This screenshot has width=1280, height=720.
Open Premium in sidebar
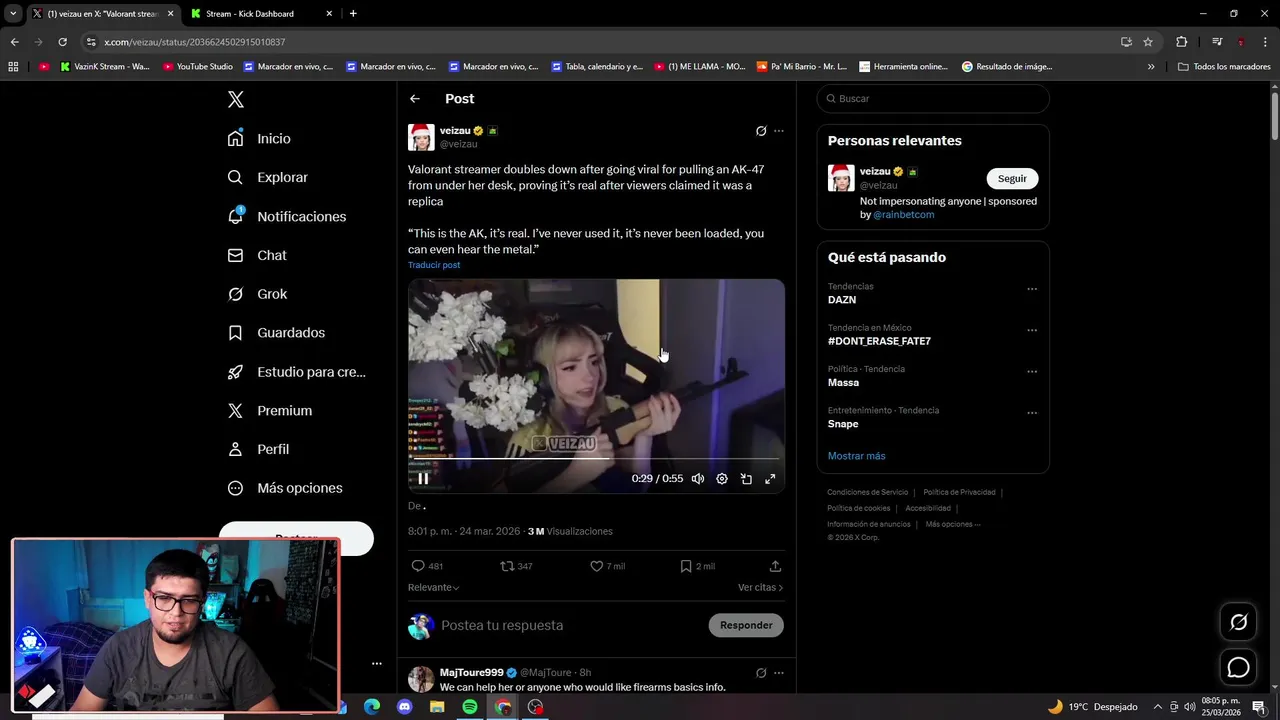(270, 411)
